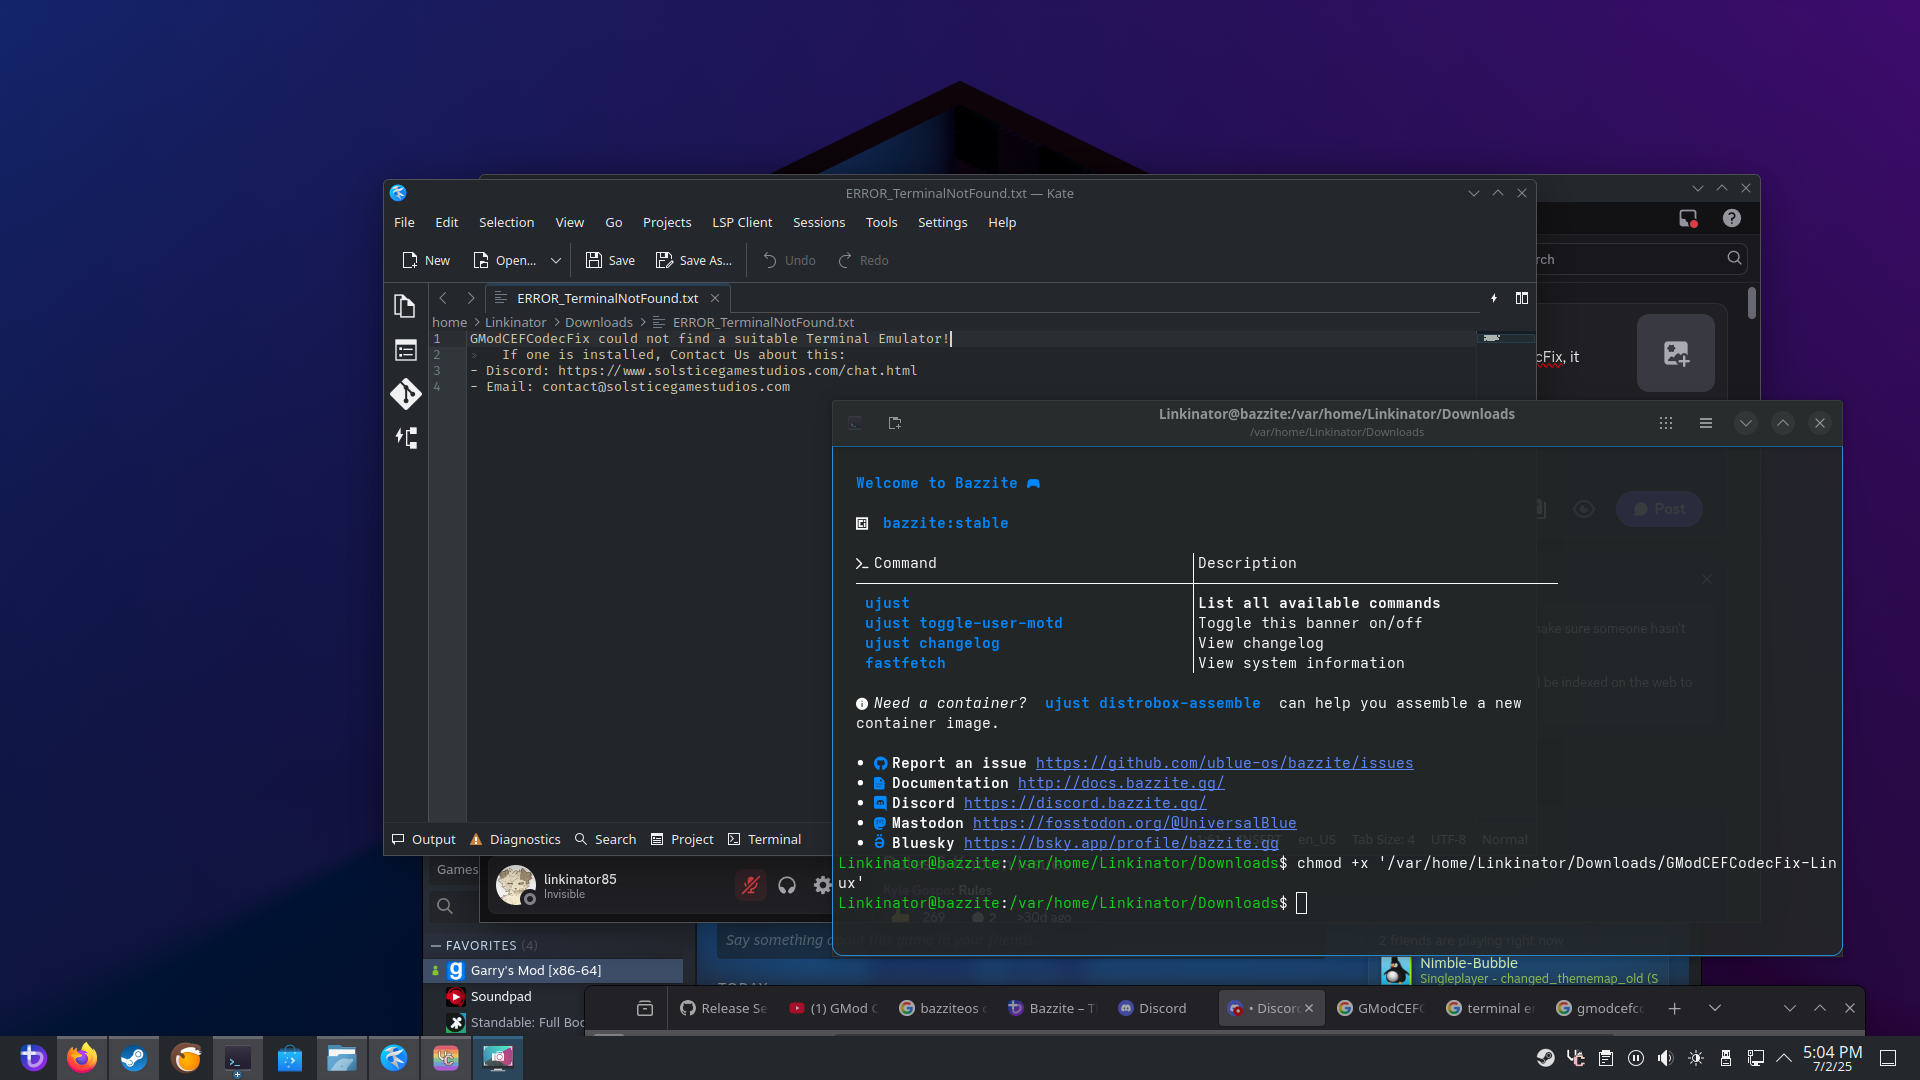
Task: Click Save in Kate toolbar
Action: click(610, 260)
